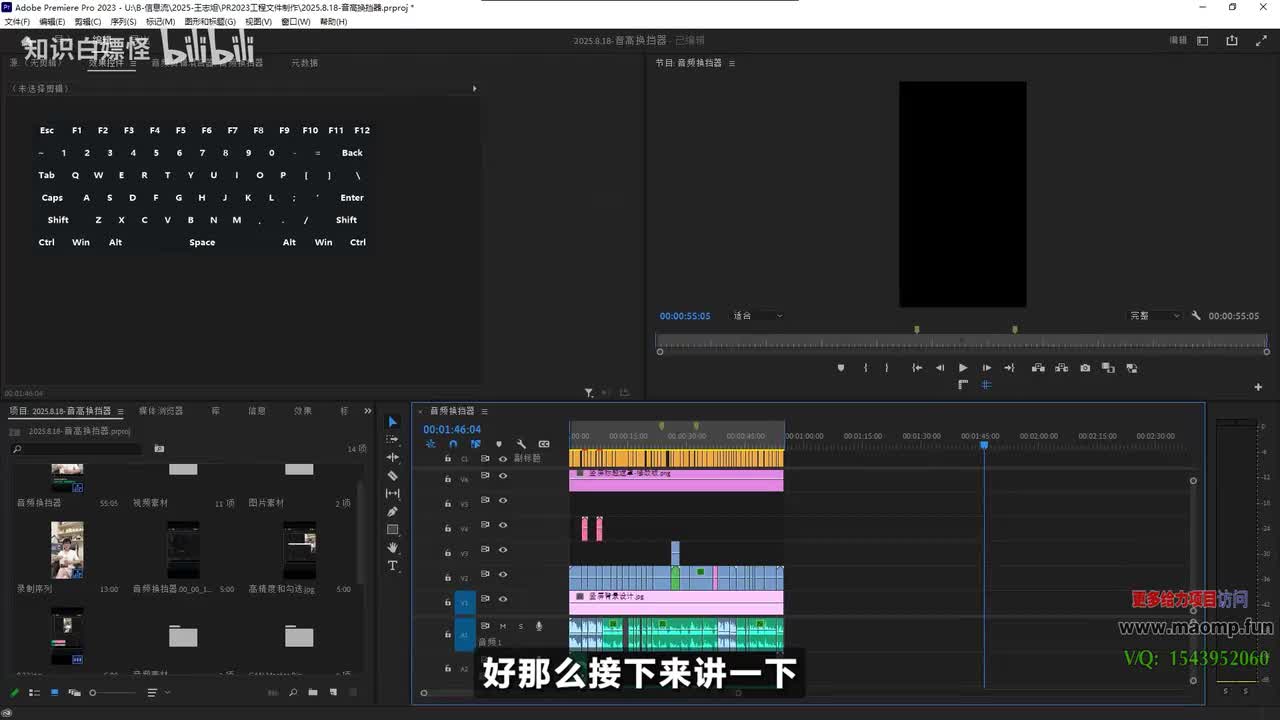Play the program monitor

(963, 368)
